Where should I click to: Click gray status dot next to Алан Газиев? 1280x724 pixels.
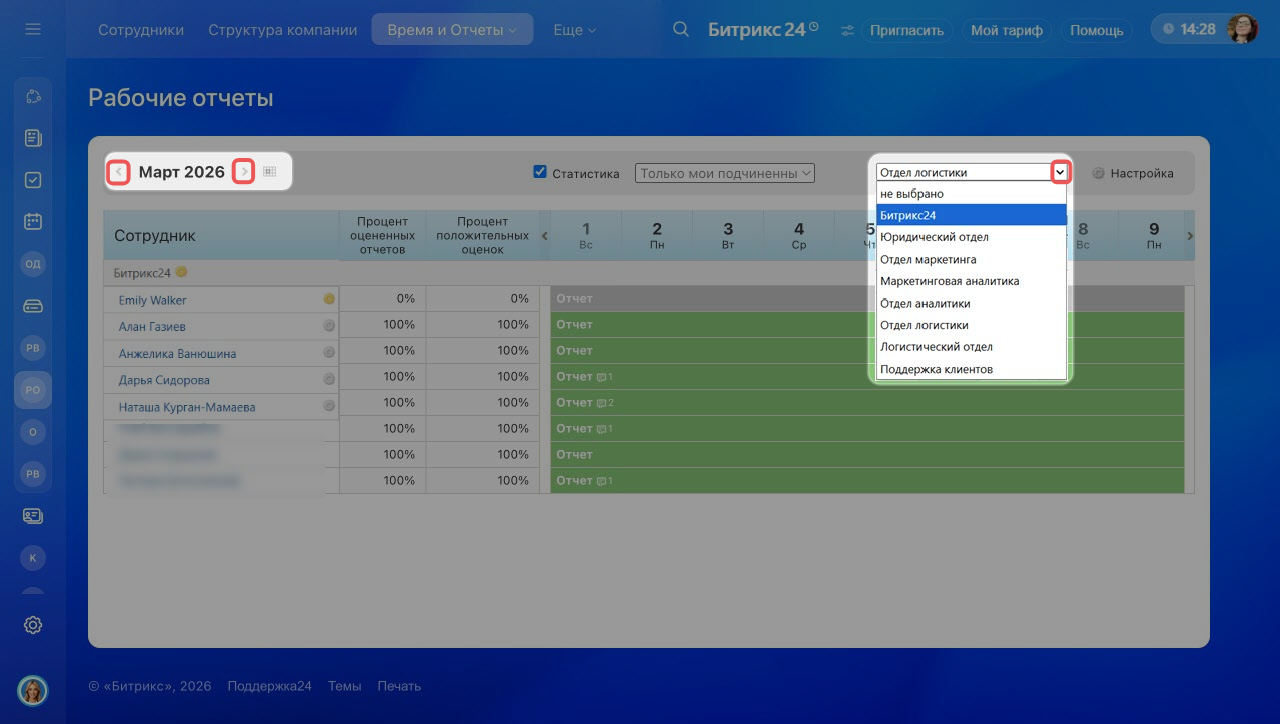pyautogui.click(x=328, y=326)
